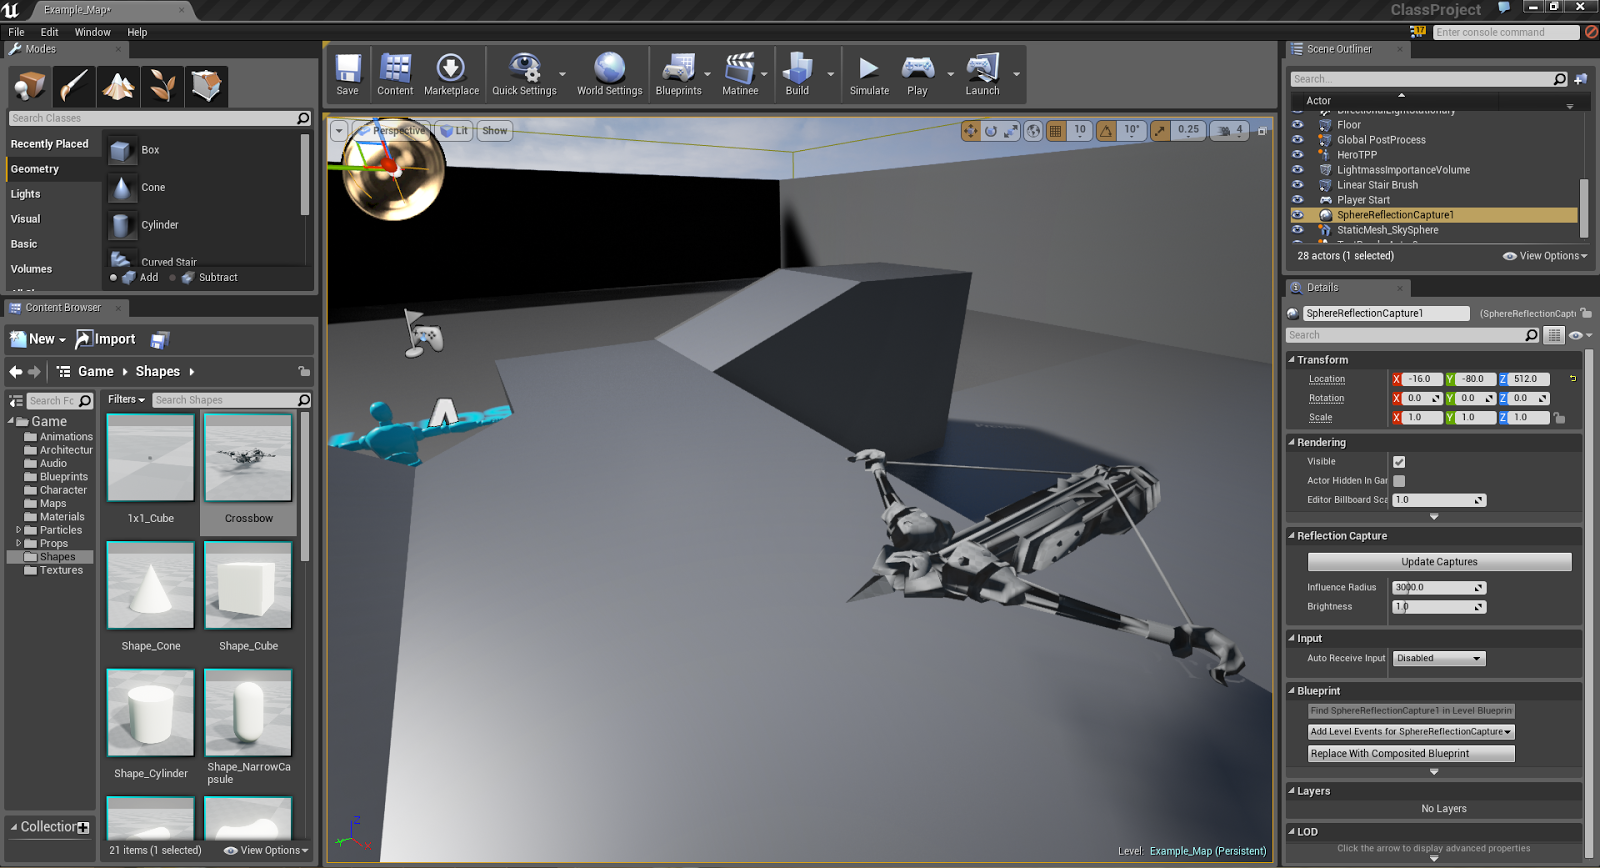Collapse the Transform section
This screenshot has height=868, width=1600.
[1291, 360]
